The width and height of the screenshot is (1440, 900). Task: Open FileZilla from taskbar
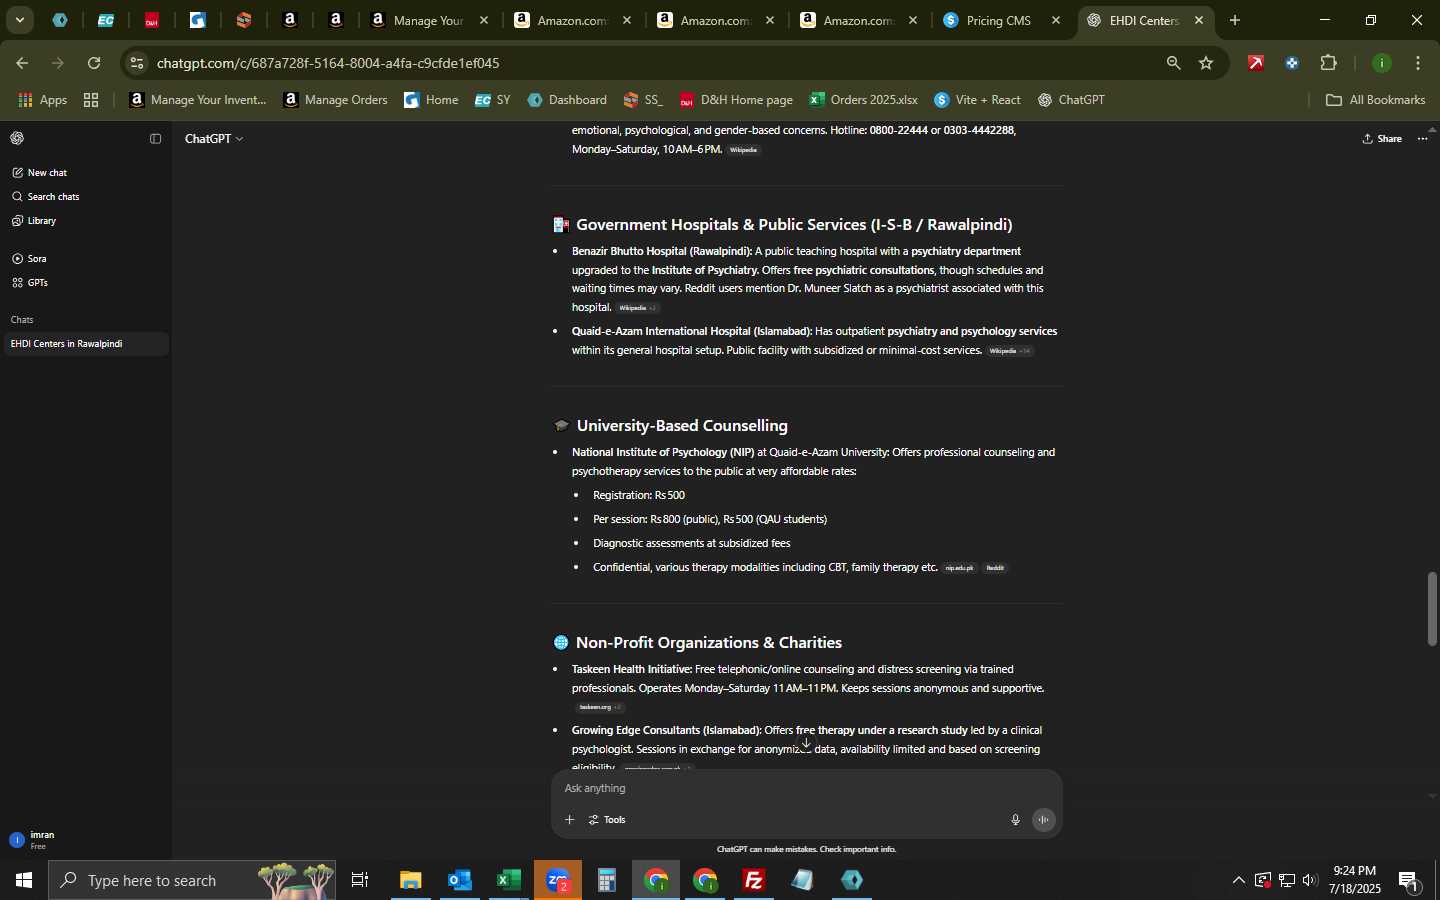coord(754,881)
